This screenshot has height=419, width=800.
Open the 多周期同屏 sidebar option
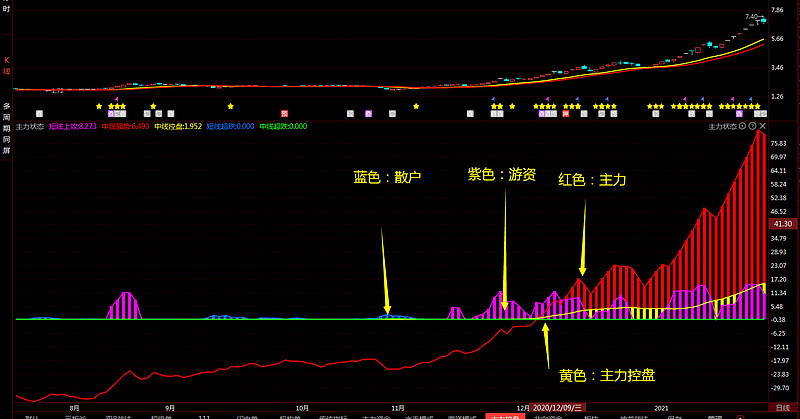[x=7, y=125]
